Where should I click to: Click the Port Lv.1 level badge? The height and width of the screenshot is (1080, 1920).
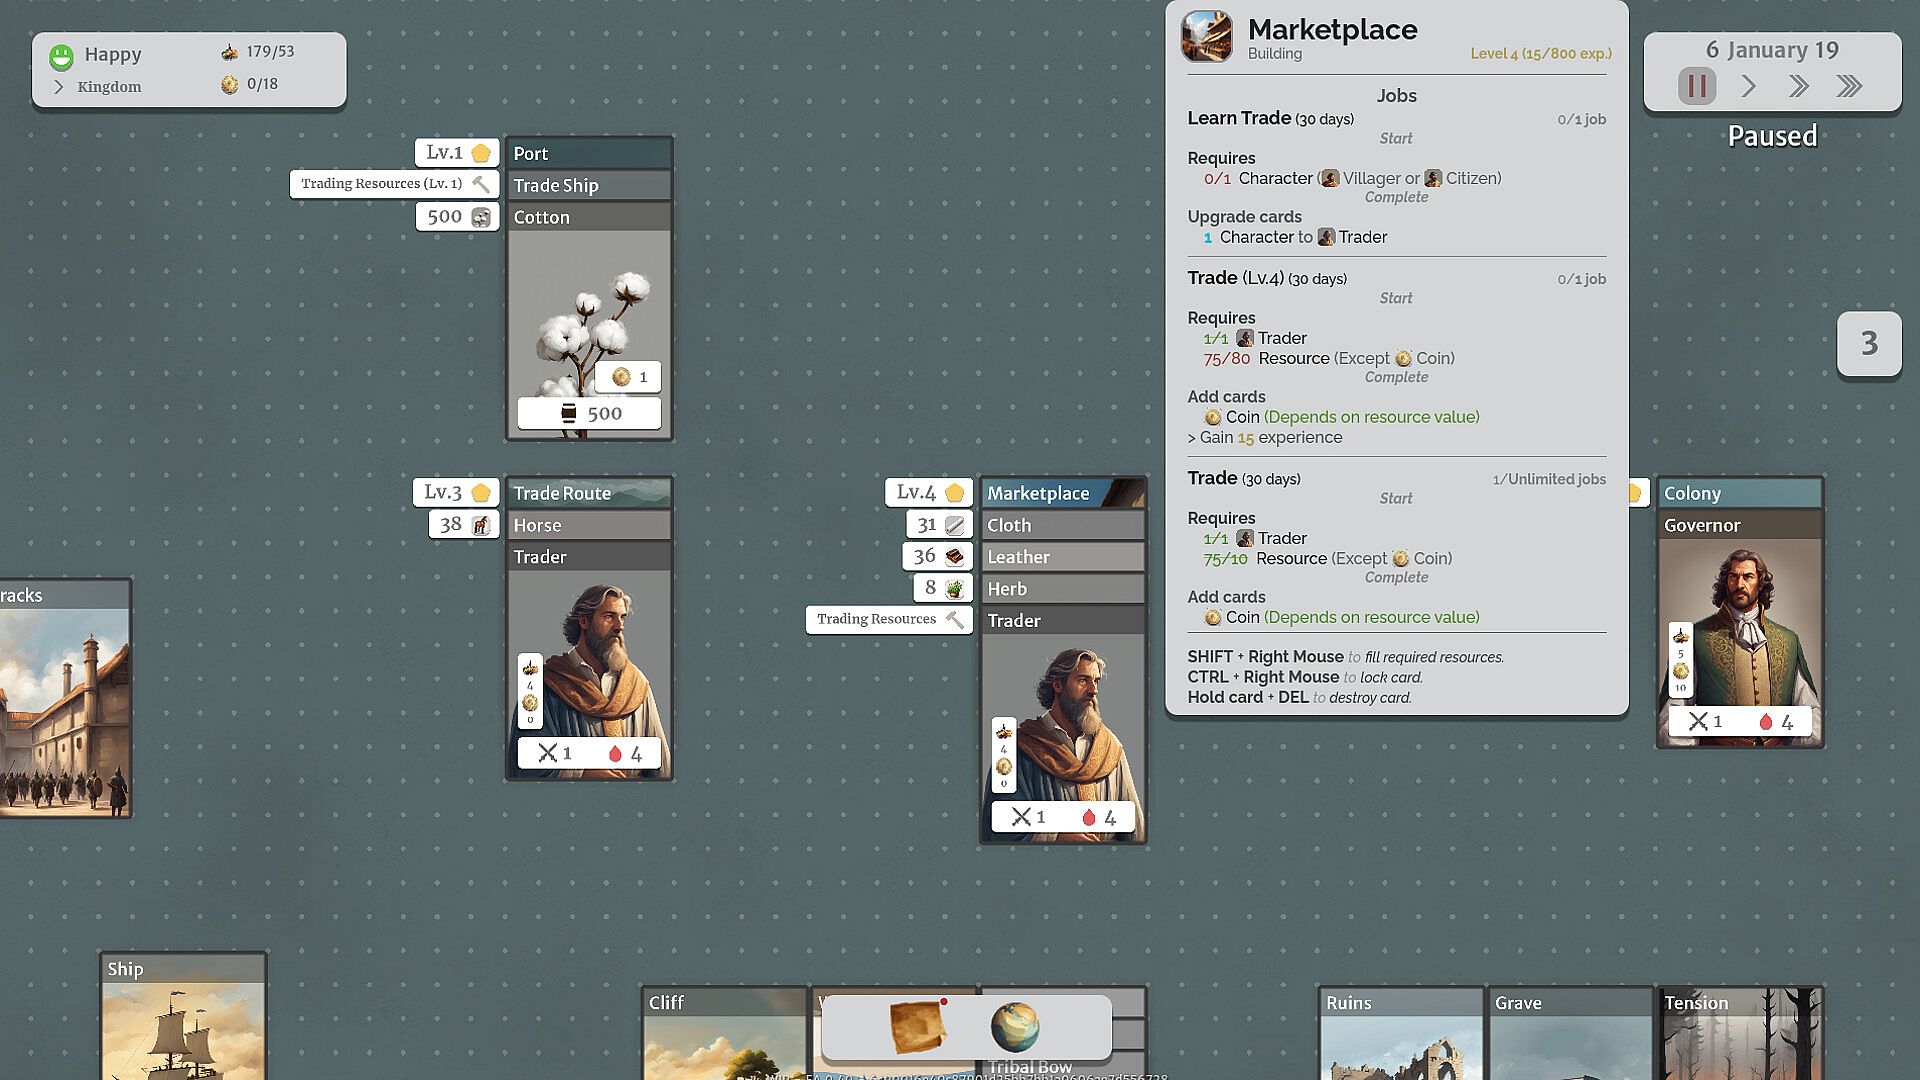pyautogui.click(x=457, y=153)
